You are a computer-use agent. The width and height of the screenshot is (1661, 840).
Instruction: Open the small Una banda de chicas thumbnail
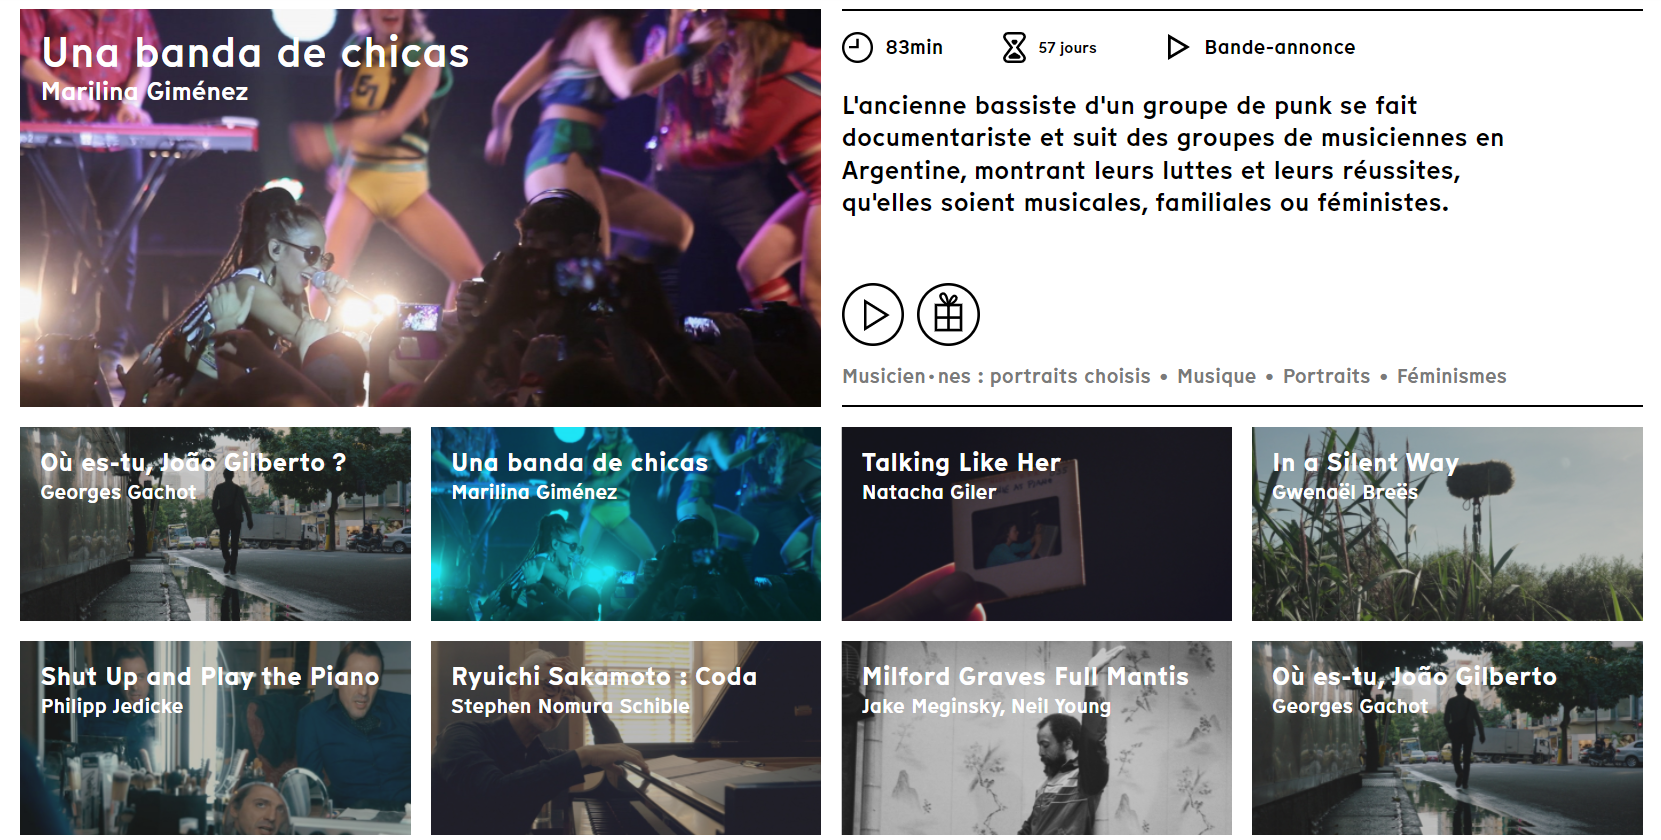625,524
